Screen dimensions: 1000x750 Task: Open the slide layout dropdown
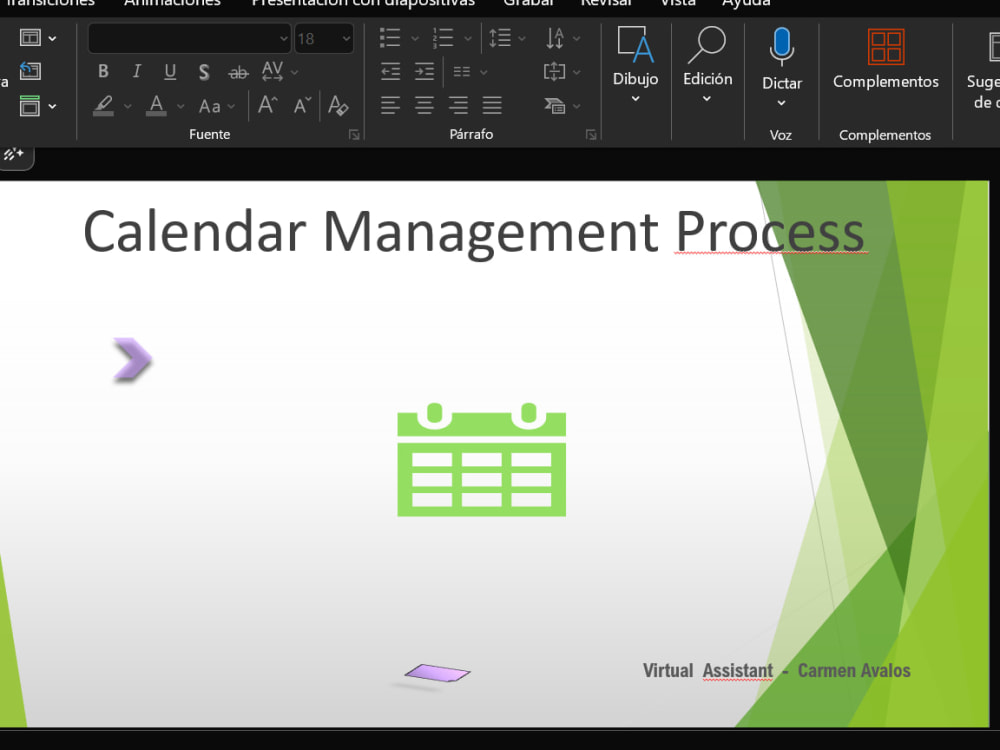[38, 38]
